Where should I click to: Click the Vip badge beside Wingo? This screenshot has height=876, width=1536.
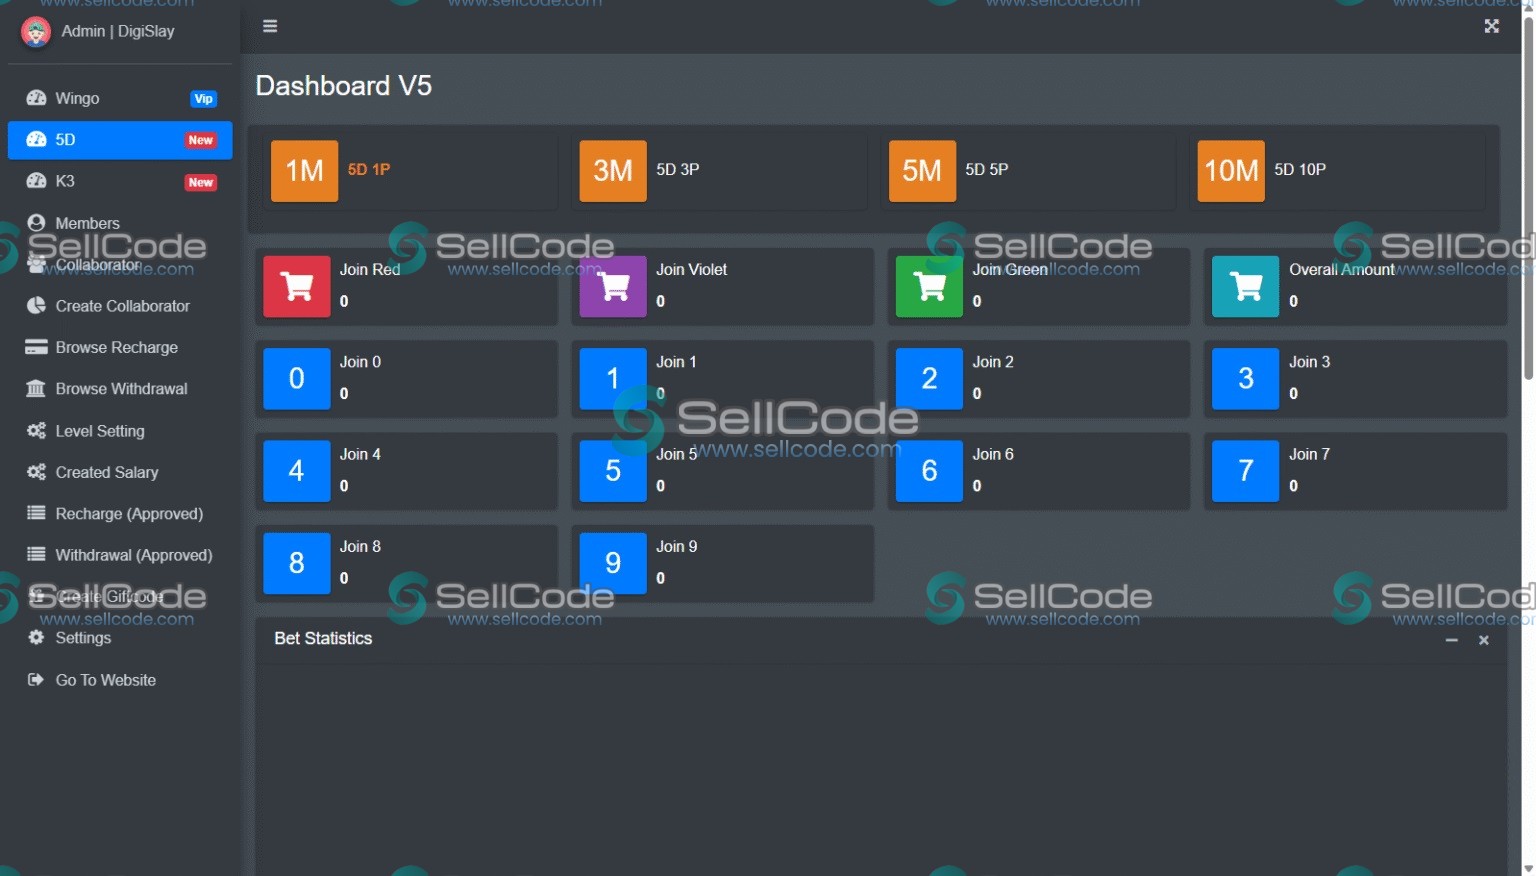coord(203,99)
